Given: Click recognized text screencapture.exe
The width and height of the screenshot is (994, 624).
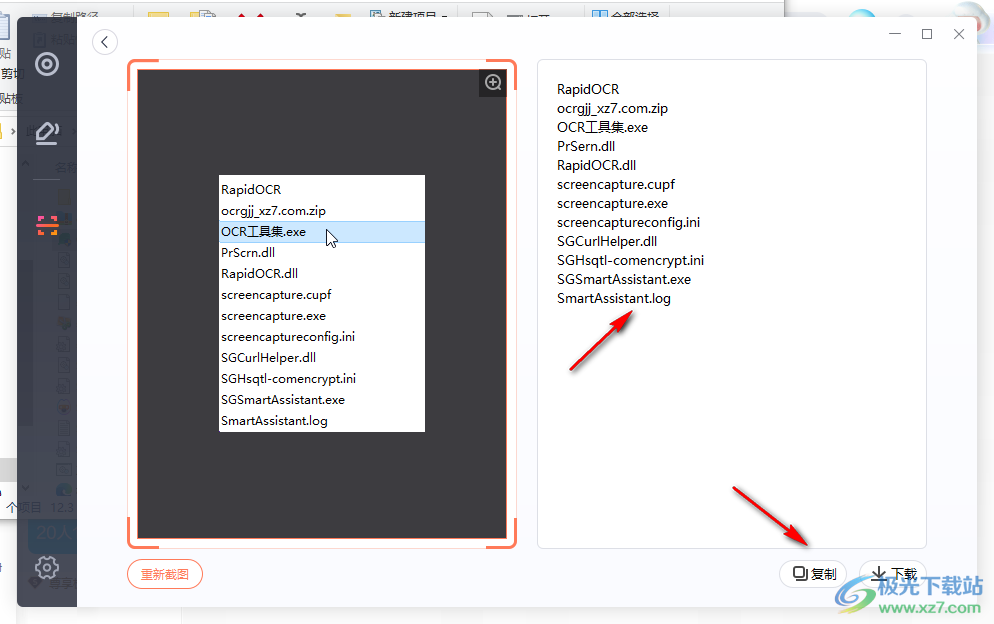Looking at the screenshot, I should [x=612, y=204].
